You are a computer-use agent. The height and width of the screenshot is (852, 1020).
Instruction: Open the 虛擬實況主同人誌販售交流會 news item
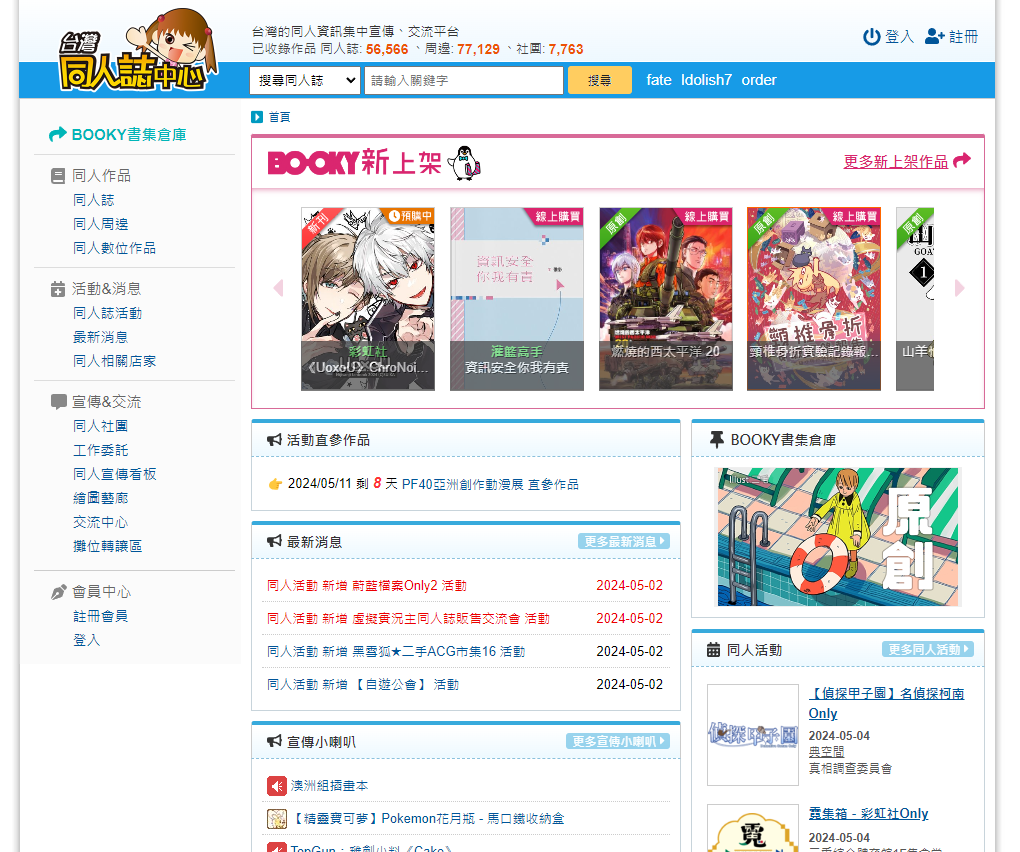point(409,619)
